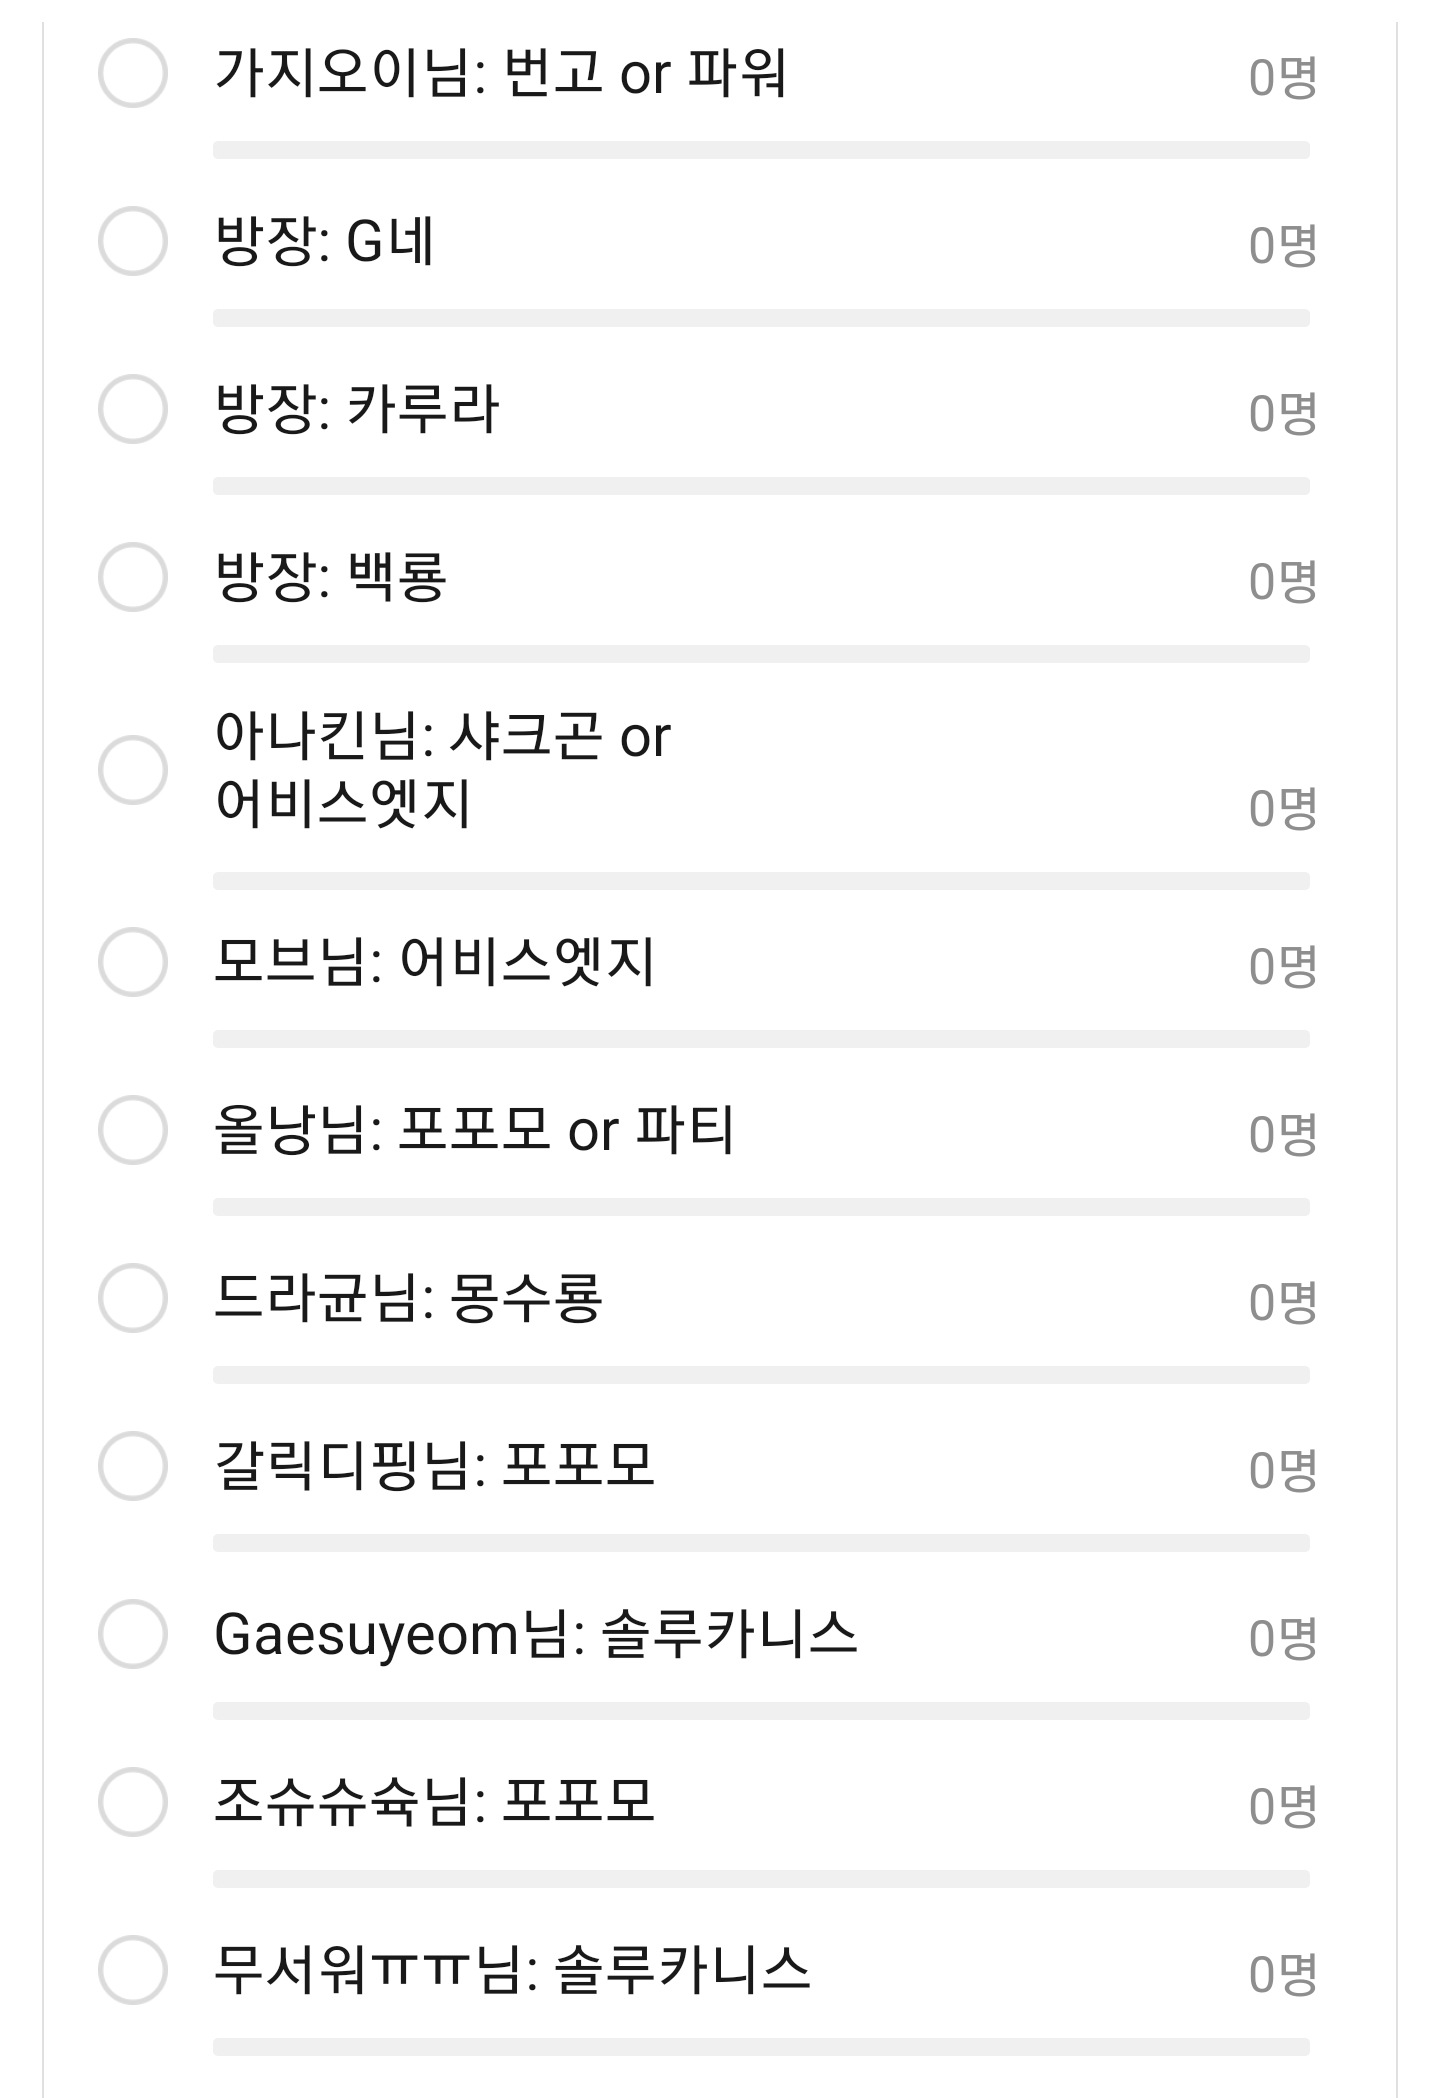
Task: Click the progress bar under 방장: 백룡
Action: [761, 654]
